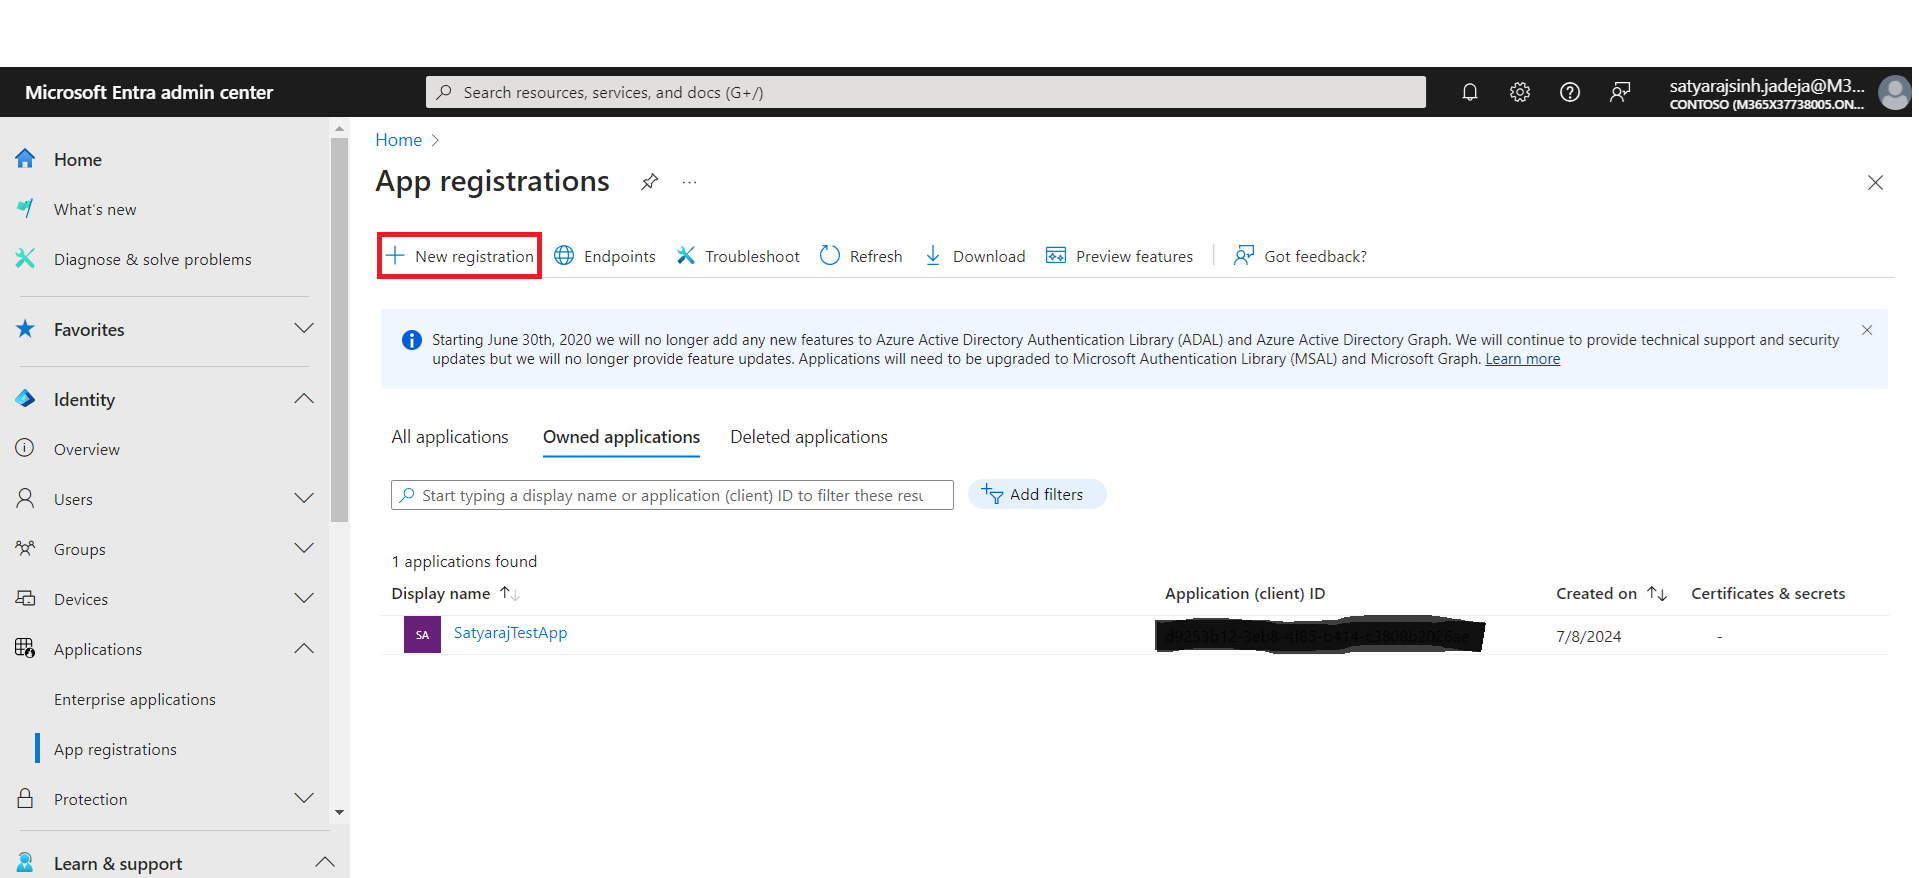
Task: Refresh the app registrations list
Action: pyautogui.click(x=861, y=256)
